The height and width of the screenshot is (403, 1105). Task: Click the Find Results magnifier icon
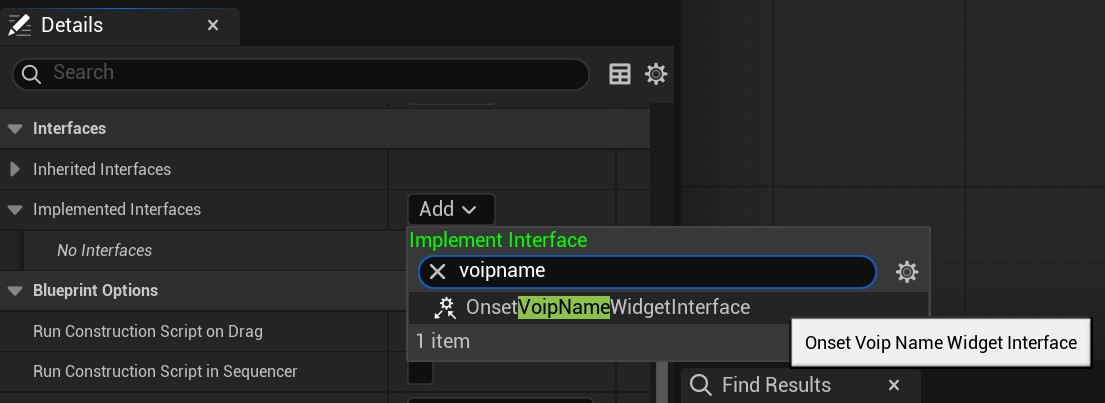tap(700, 385)
